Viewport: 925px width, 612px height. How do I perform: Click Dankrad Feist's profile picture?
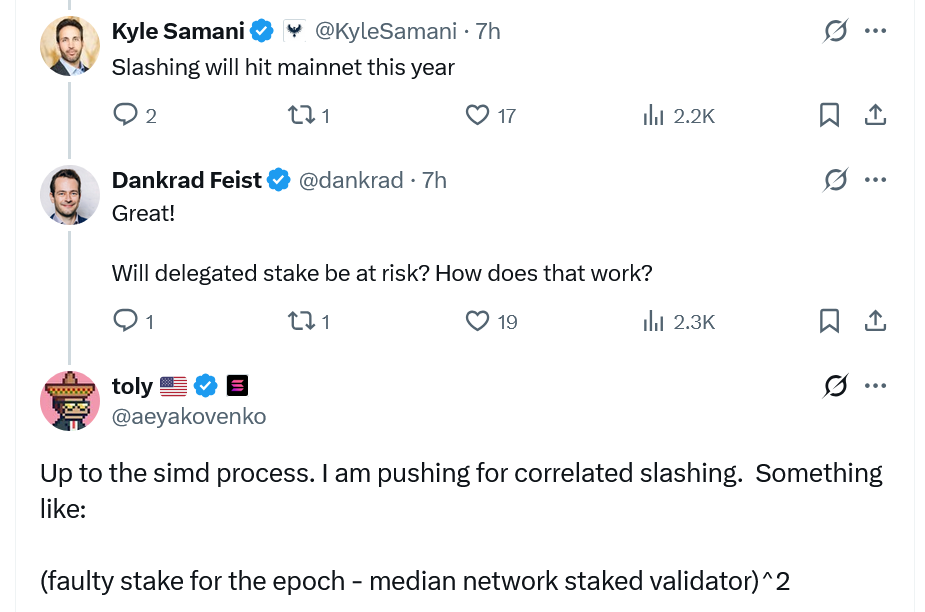click(69, 195)
